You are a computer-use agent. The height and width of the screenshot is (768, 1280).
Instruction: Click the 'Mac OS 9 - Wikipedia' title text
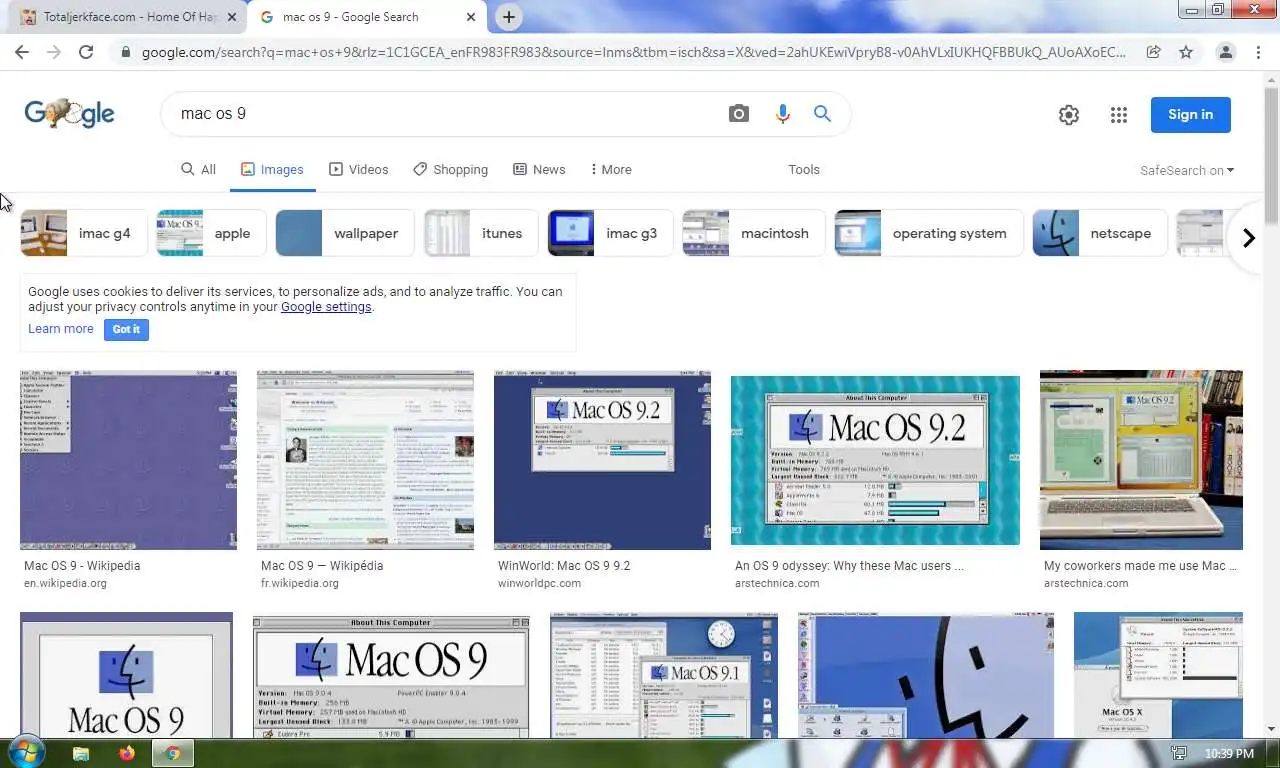(82, 566)
